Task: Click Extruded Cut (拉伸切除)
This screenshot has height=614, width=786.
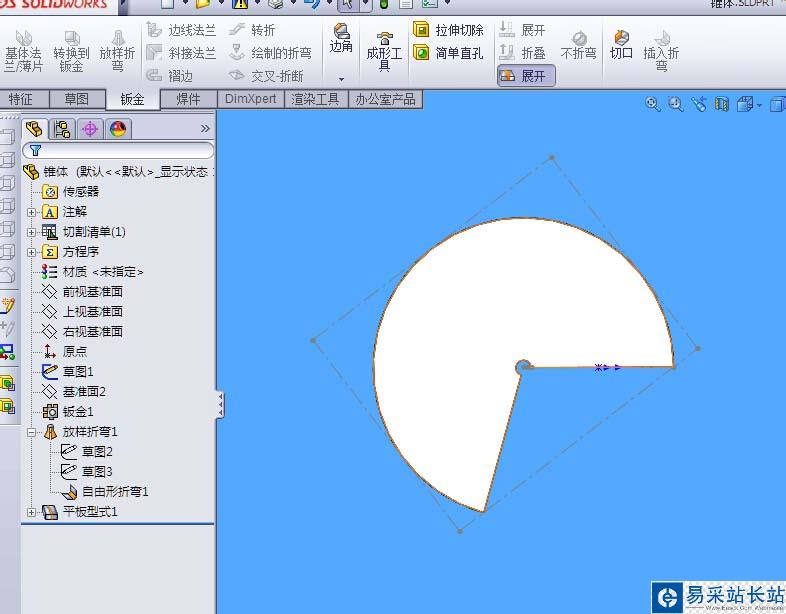Action: pos(449,30)
